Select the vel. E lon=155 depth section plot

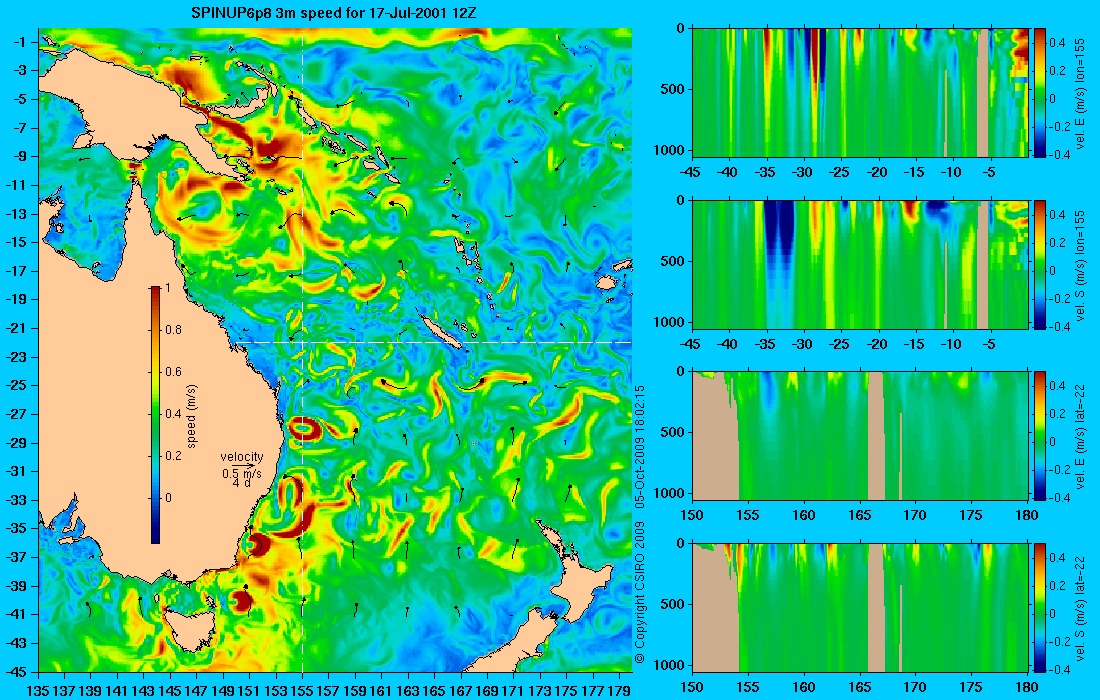860,93
